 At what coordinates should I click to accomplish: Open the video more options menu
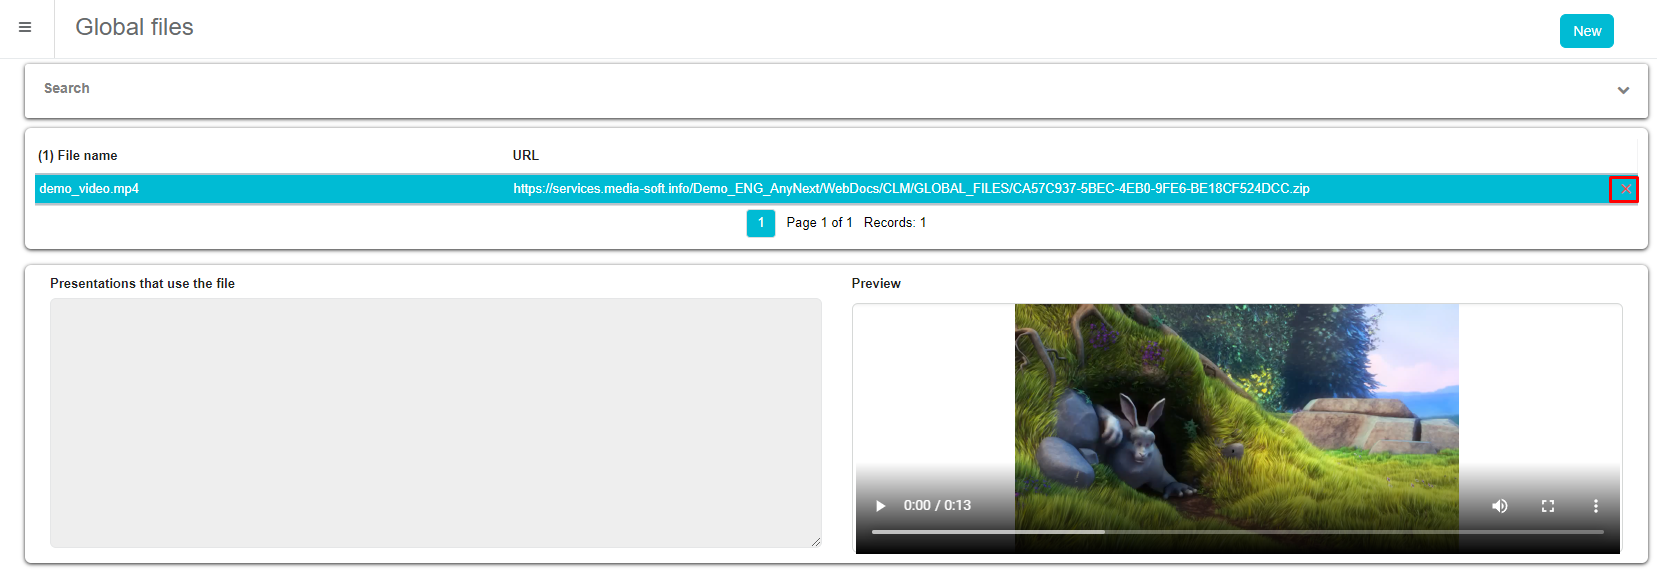(1595, 506)
